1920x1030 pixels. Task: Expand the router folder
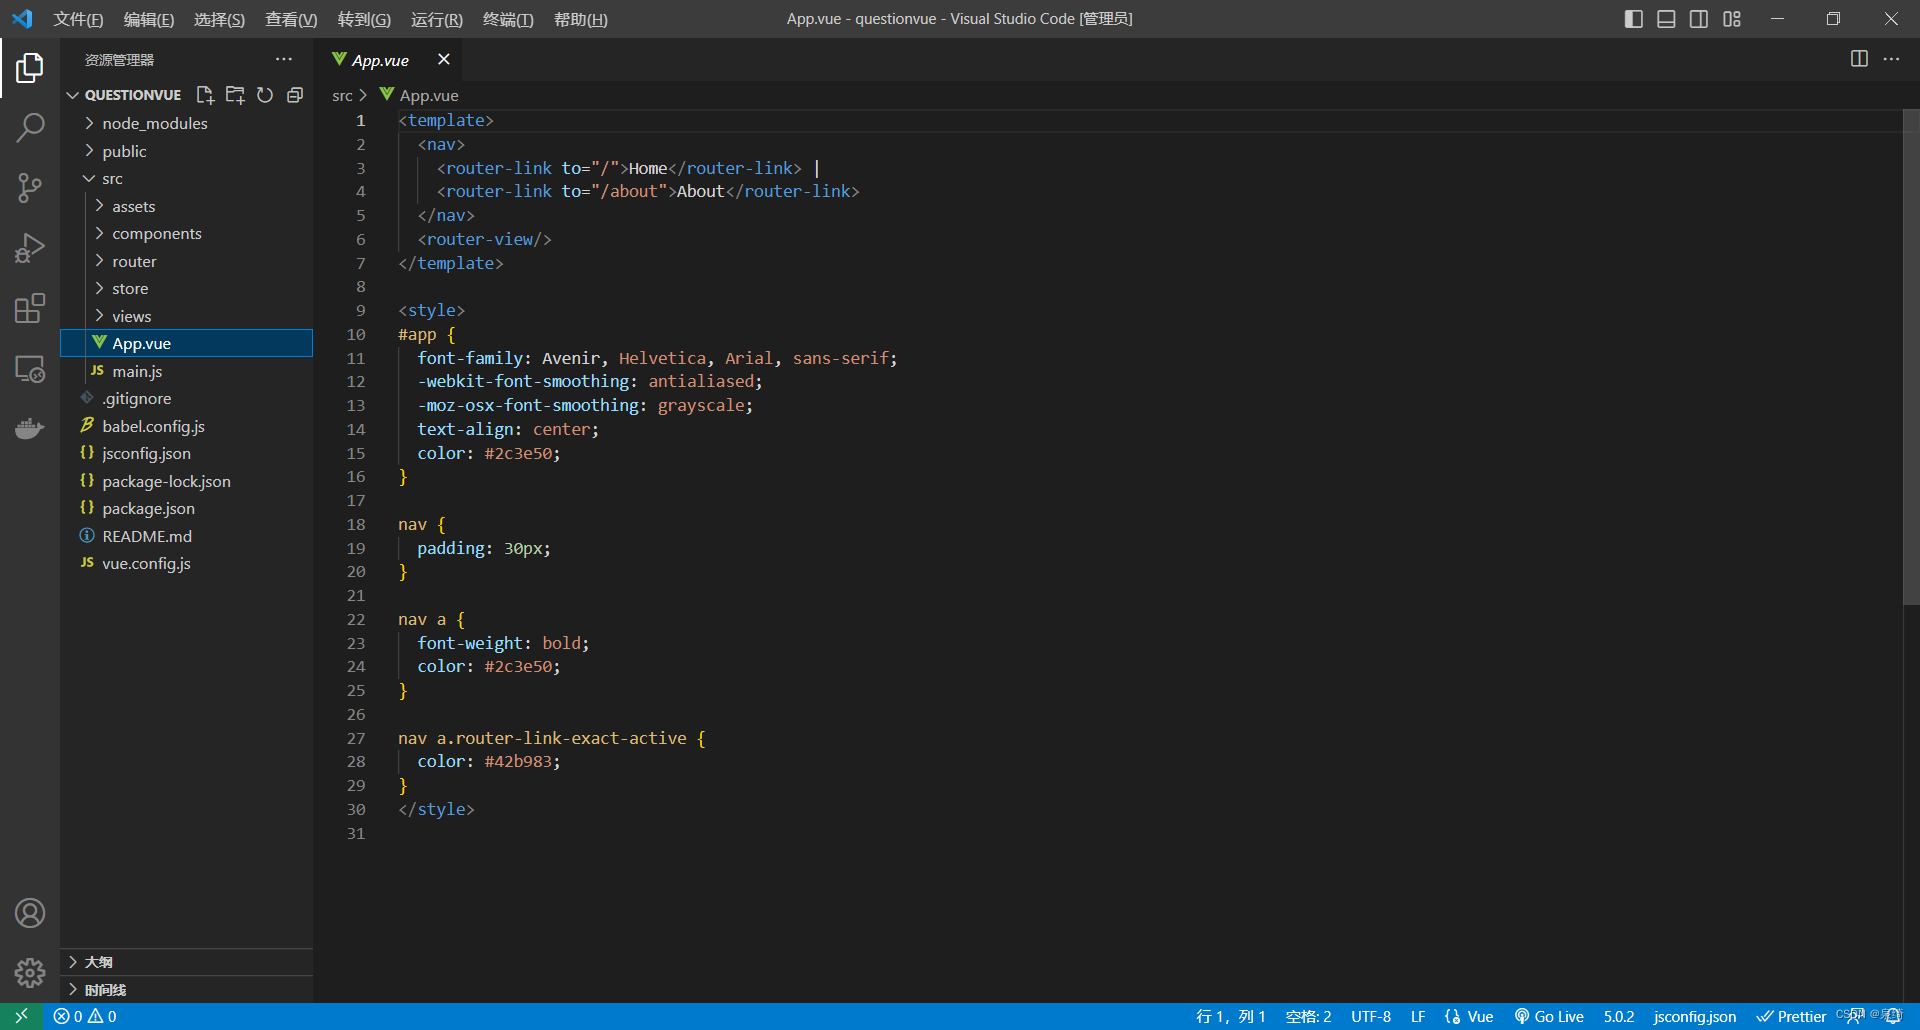pos(186,261)
